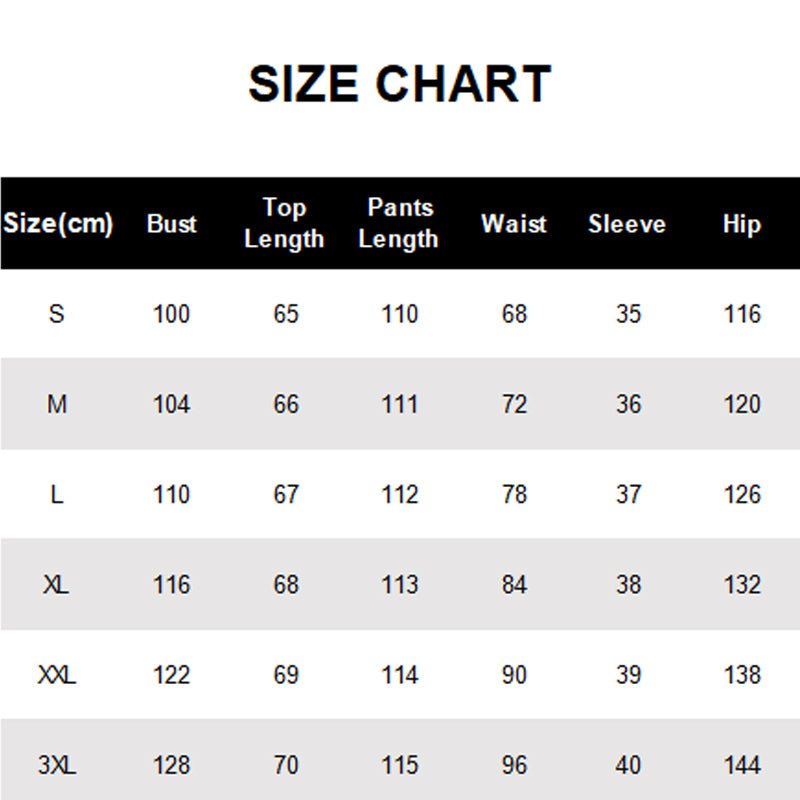The image size is (800, 800).
Task: Select waist value 78 in L row
Action: click(x=514, y=494)
